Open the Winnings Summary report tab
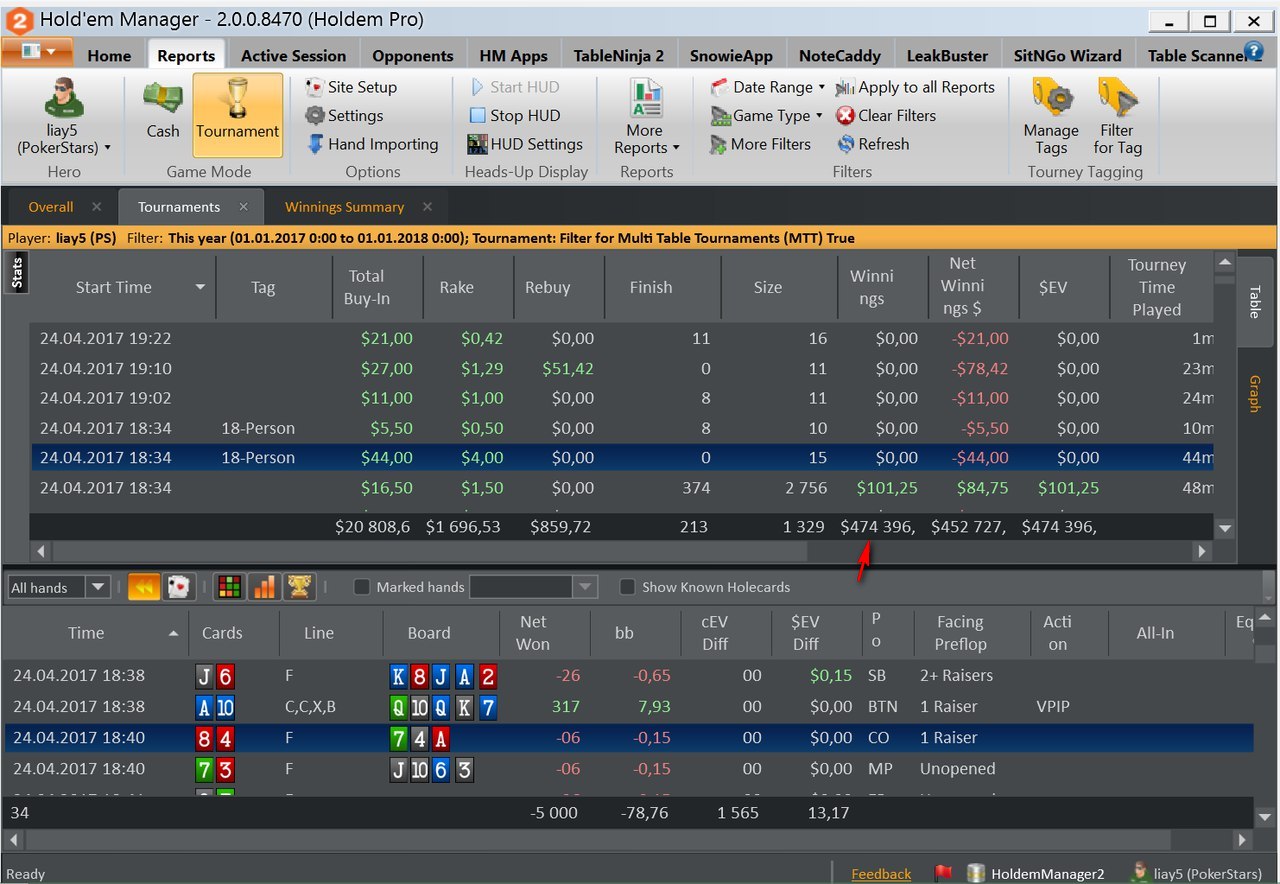 [344, 207]
